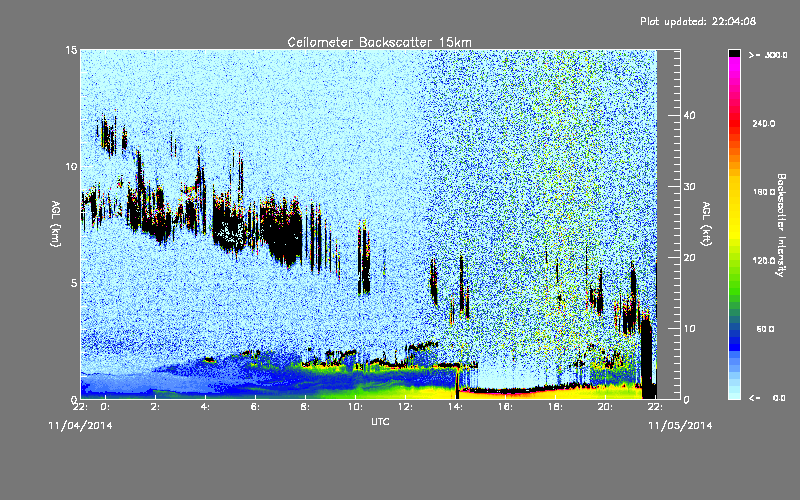Click the '20' tick on kft axis
800x500 pixels.
(689, 257)
